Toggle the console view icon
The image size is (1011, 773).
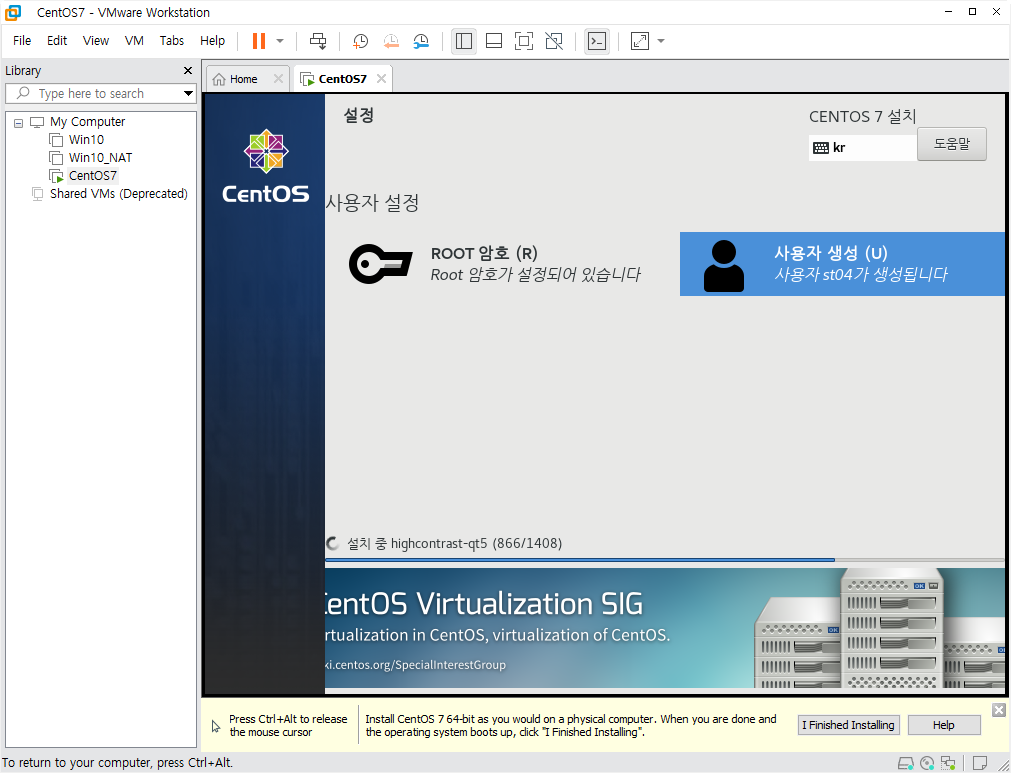pyautogui.click(x=597, y=41)
